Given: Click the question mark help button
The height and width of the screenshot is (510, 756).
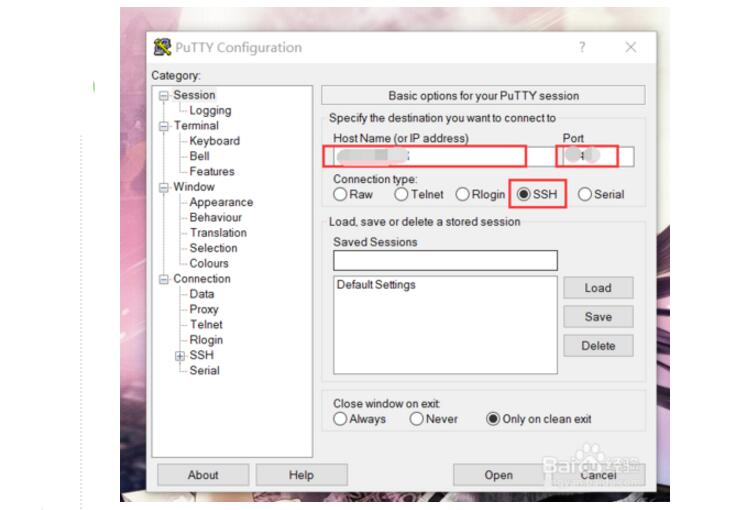Looking at the screenshot, I should pyautogui.click(x=582, y=47).
